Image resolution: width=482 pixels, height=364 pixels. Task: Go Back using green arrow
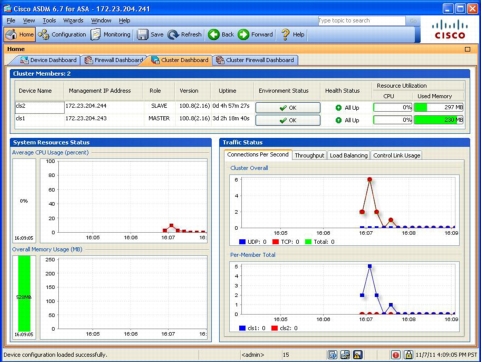pos(221,34)
